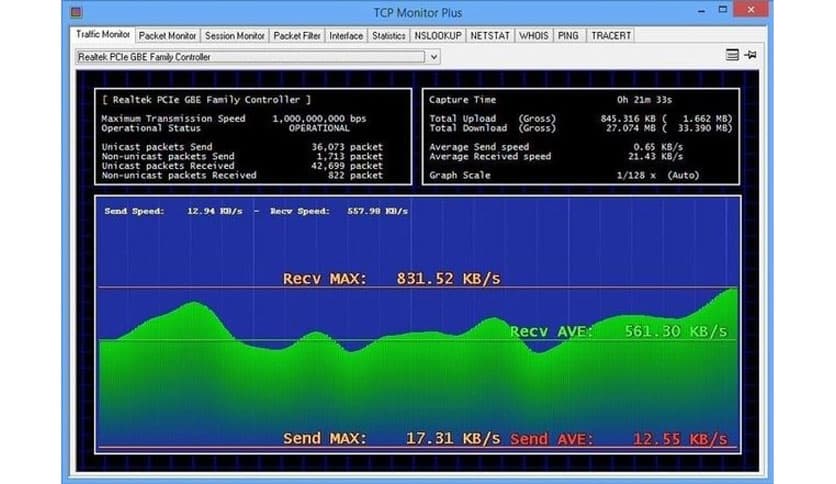
Task: Click the Send Speed 12.94 KB/s readout
Action: click(x=173, y=211)
